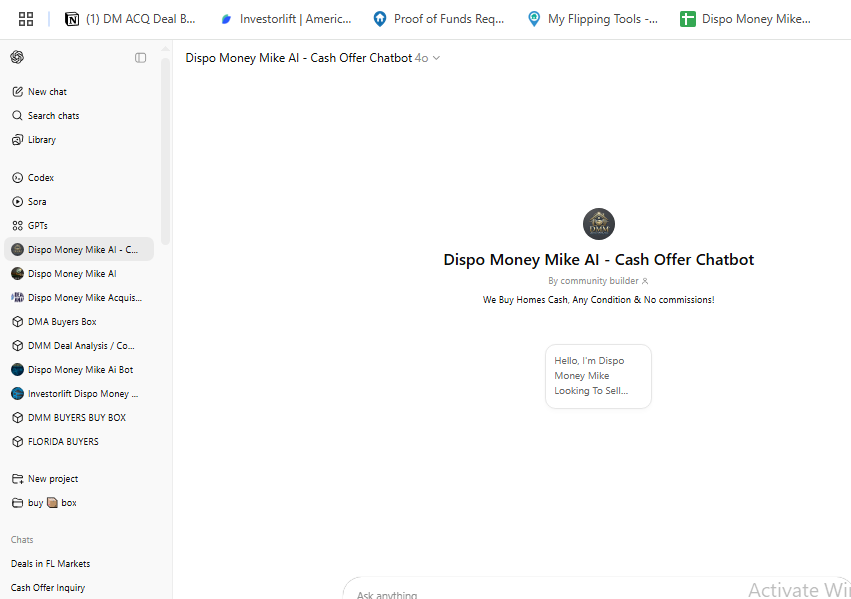Click the DMM chatbot avatar image
This screenshot has width=851, height=599.
click(599, 224)
